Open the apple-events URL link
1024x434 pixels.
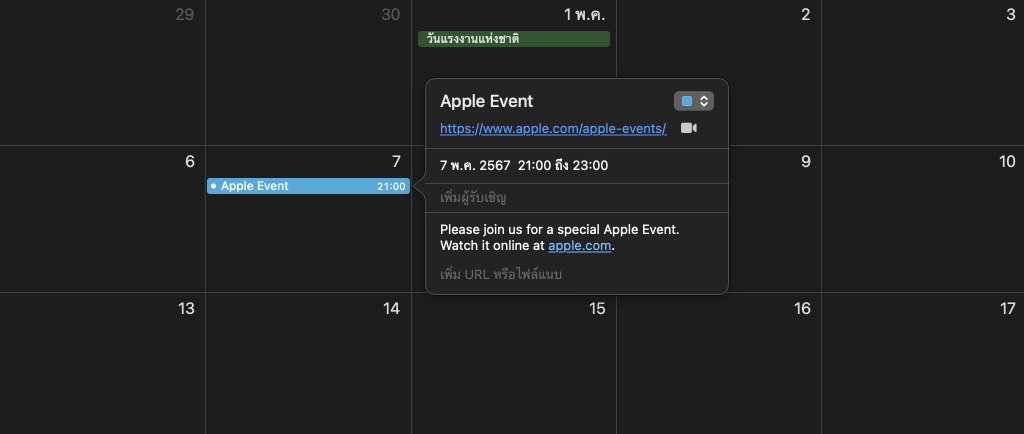coord(553,129)
